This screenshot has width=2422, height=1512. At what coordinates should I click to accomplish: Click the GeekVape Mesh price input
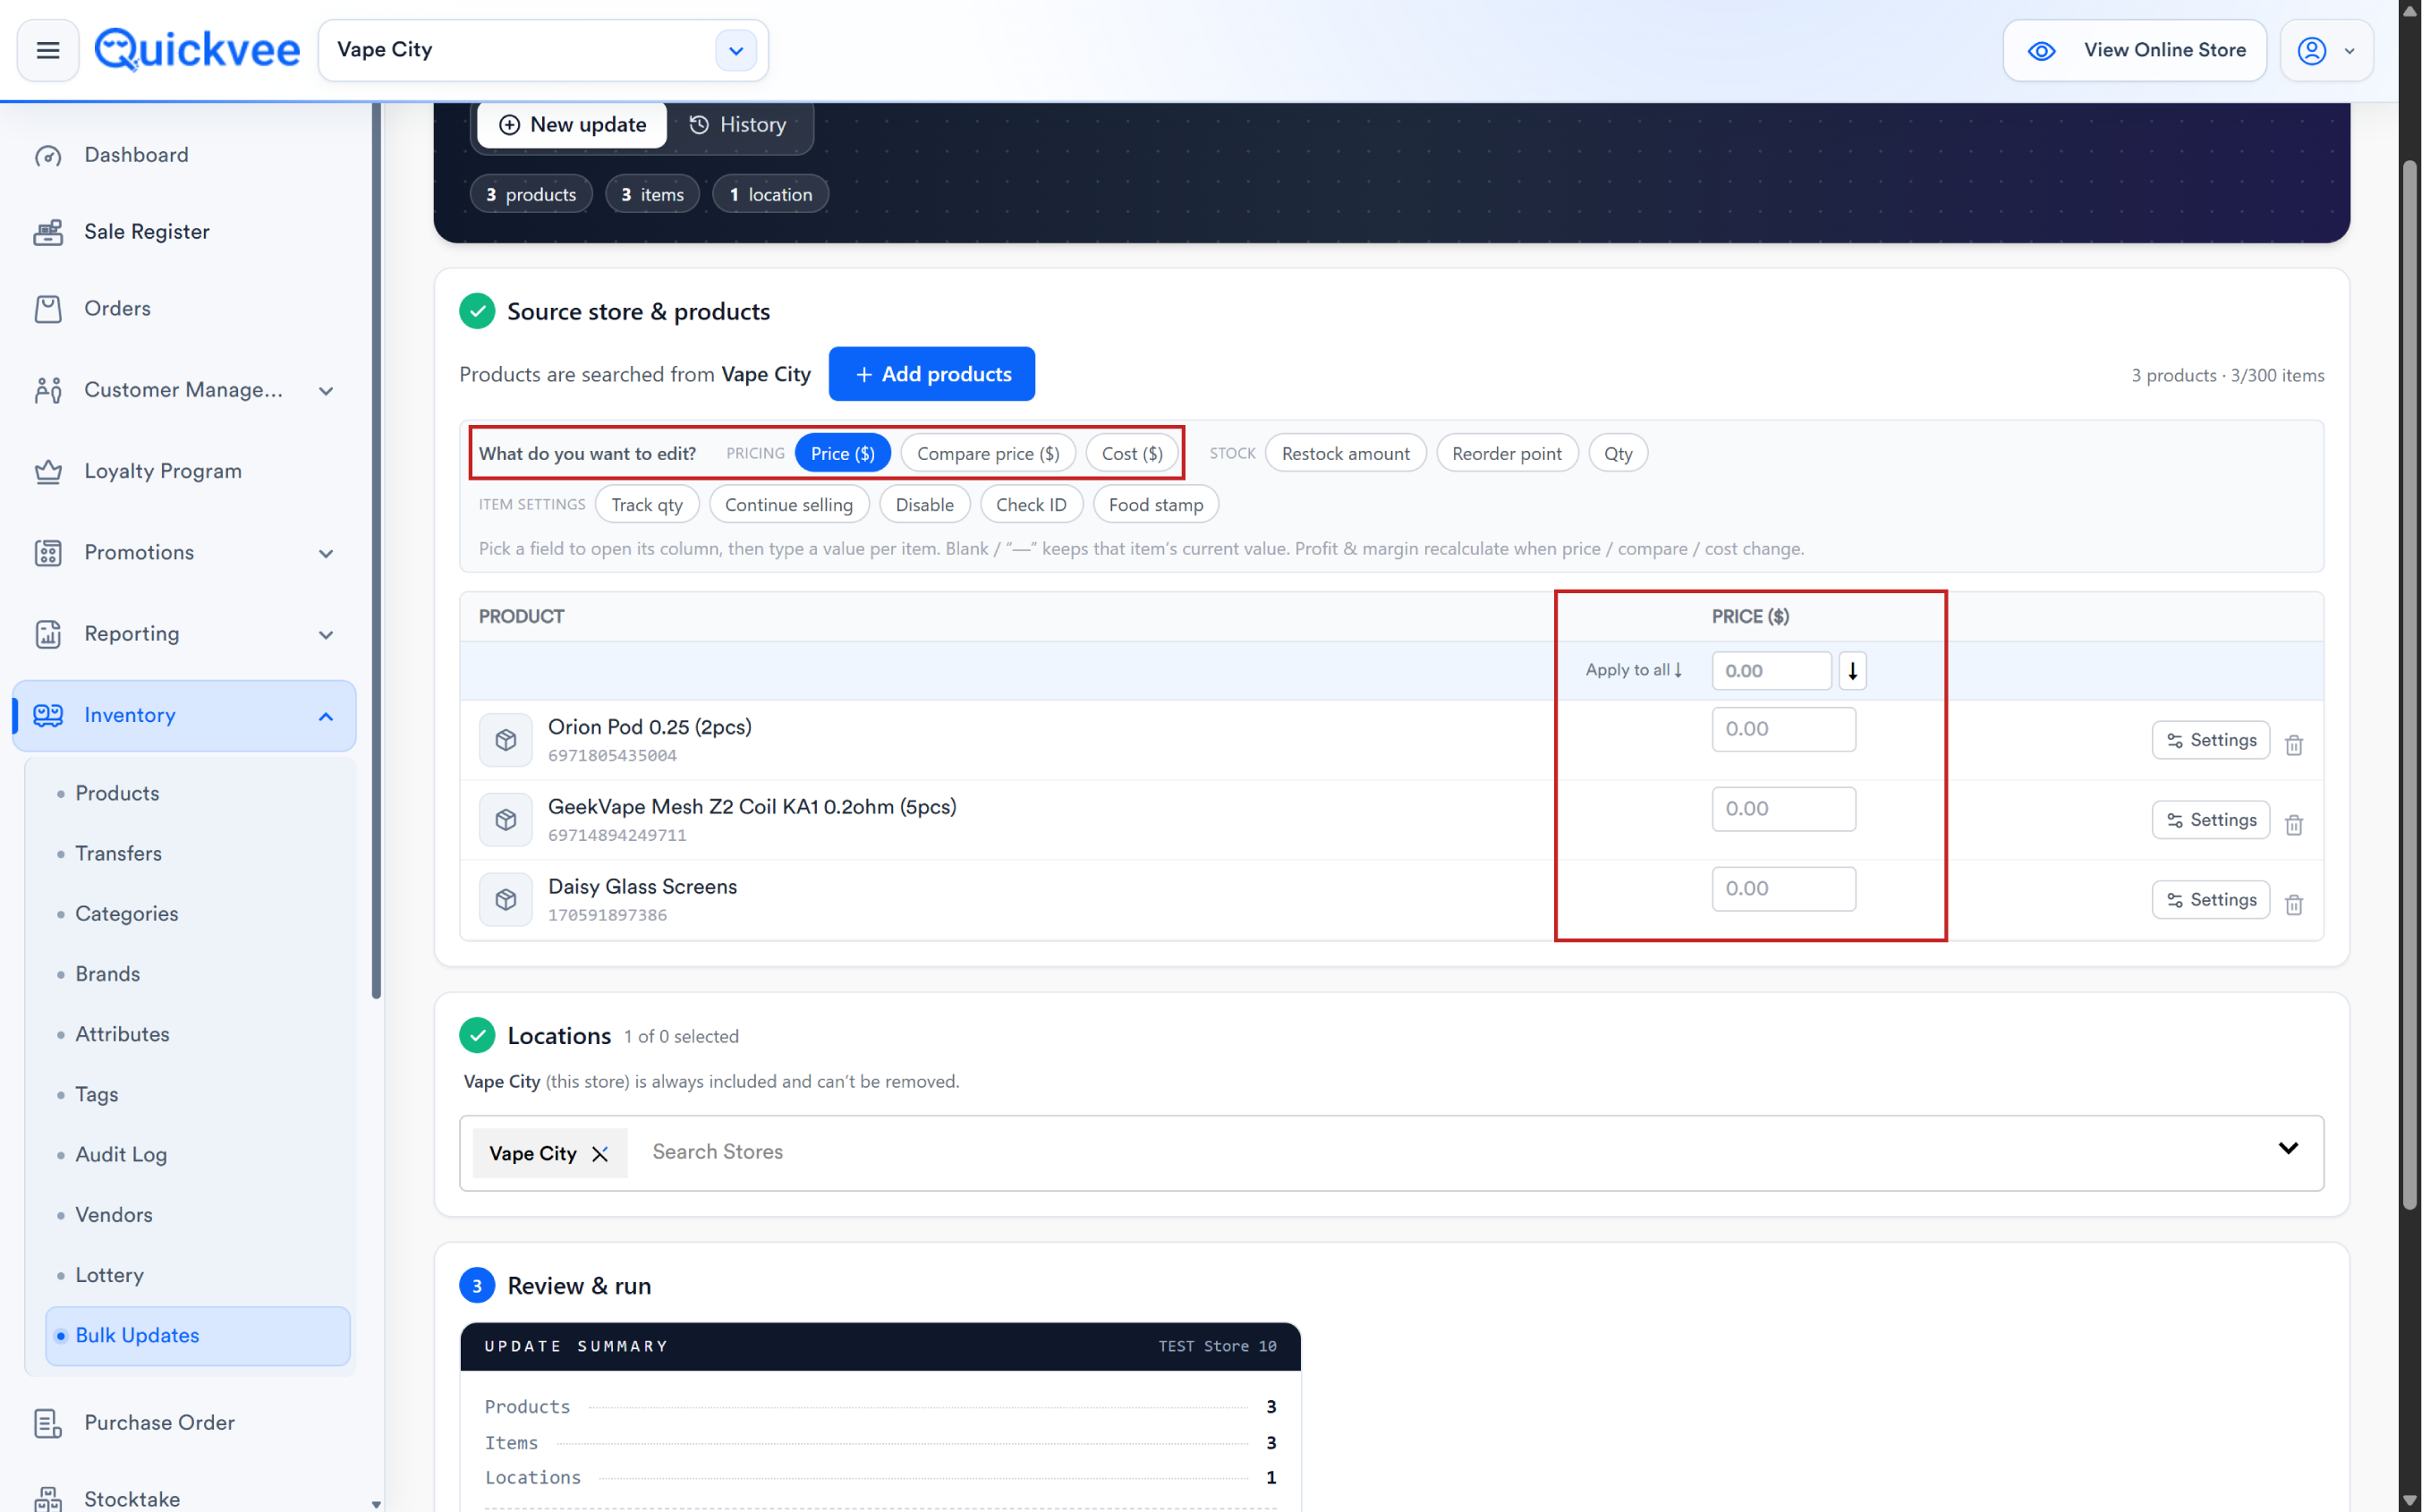click(x=1784, y=809)
